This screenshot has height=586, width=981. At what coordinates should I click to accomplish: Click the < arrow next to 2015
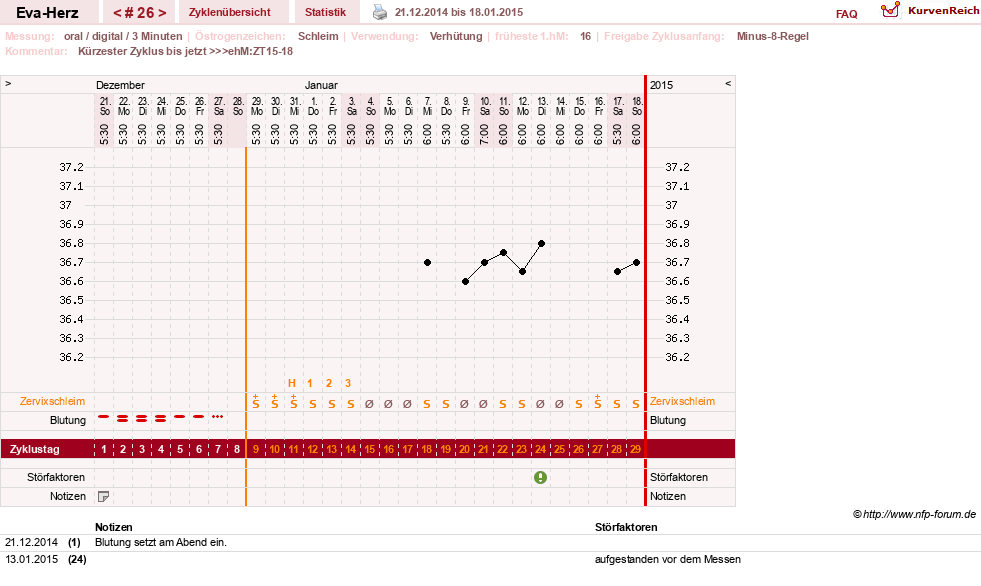728,83
